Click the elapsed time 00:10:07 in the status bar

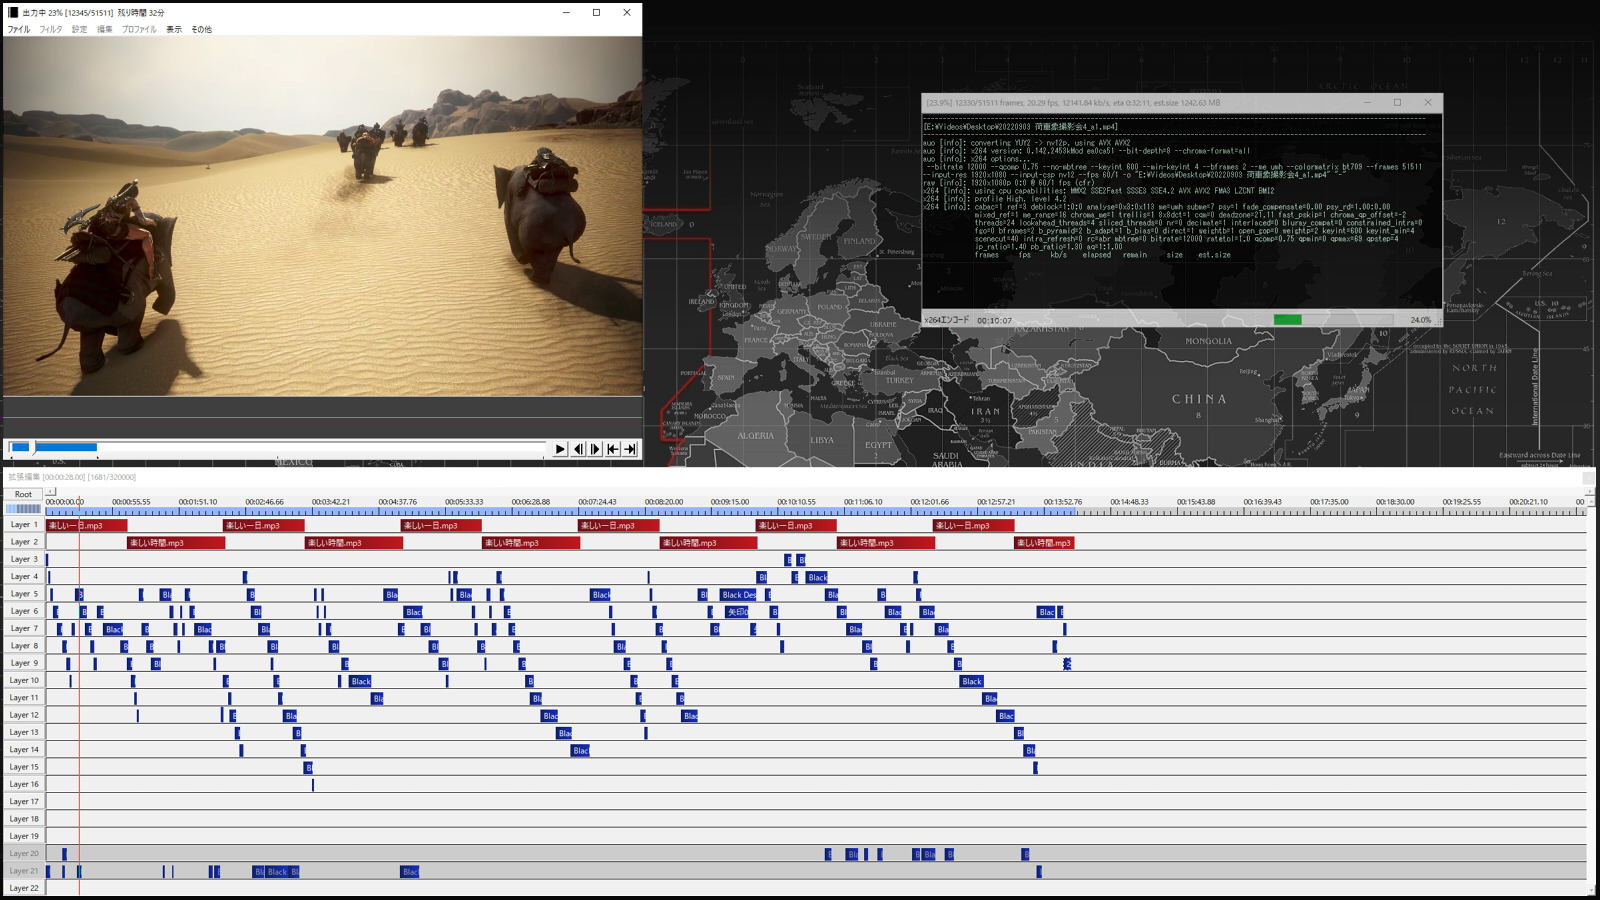(x=994, y=321)
